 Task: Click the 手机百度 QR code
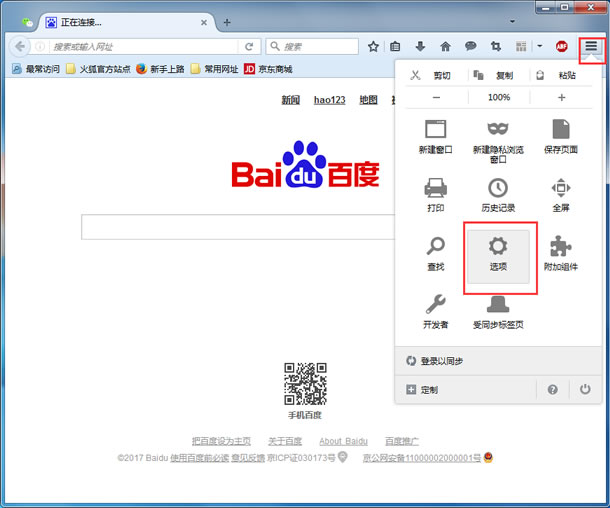pos(305,384)
